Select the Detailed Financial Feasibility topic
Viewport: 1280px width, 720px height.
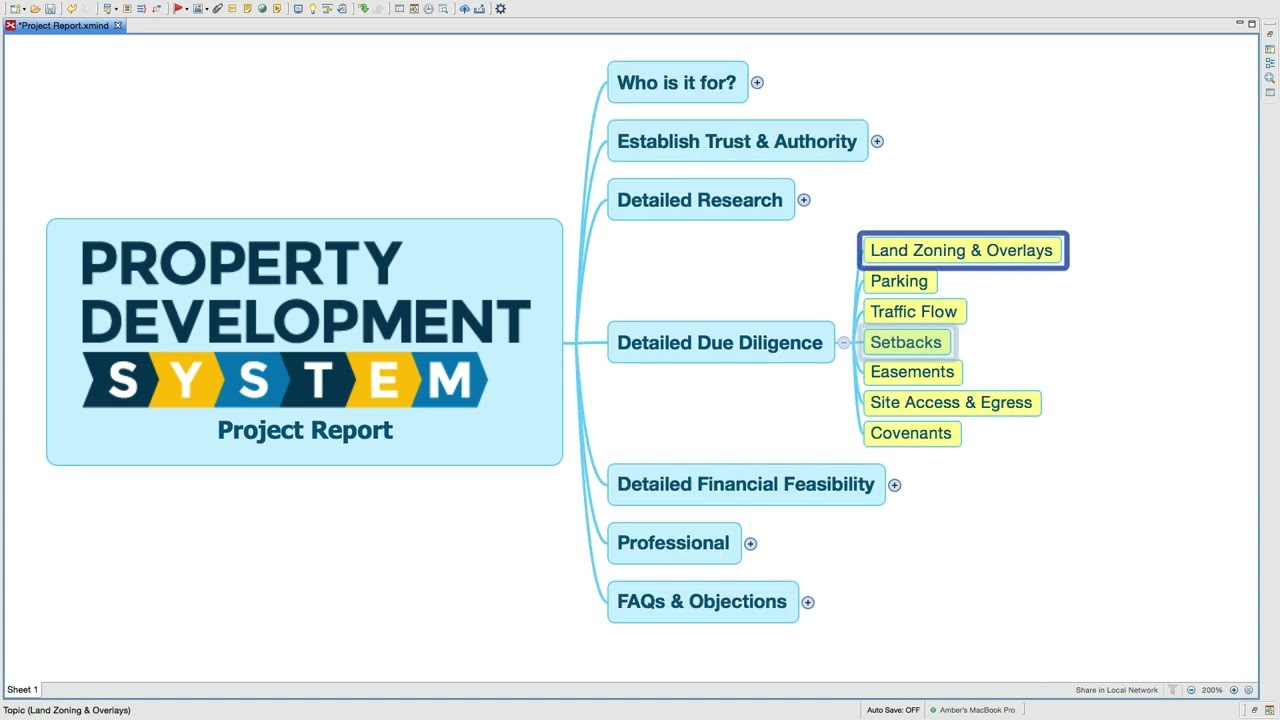[746, 485]
